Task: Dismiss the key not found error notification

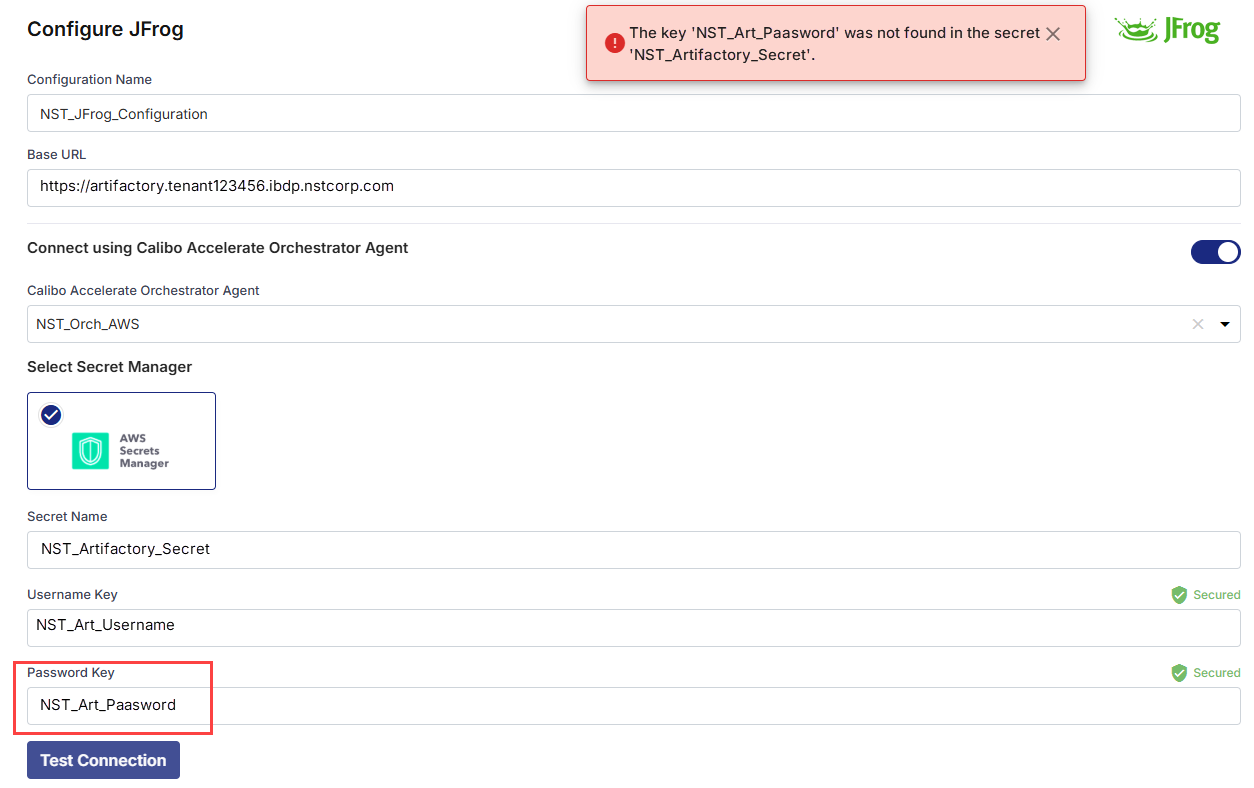Action: pos(1052,34)
